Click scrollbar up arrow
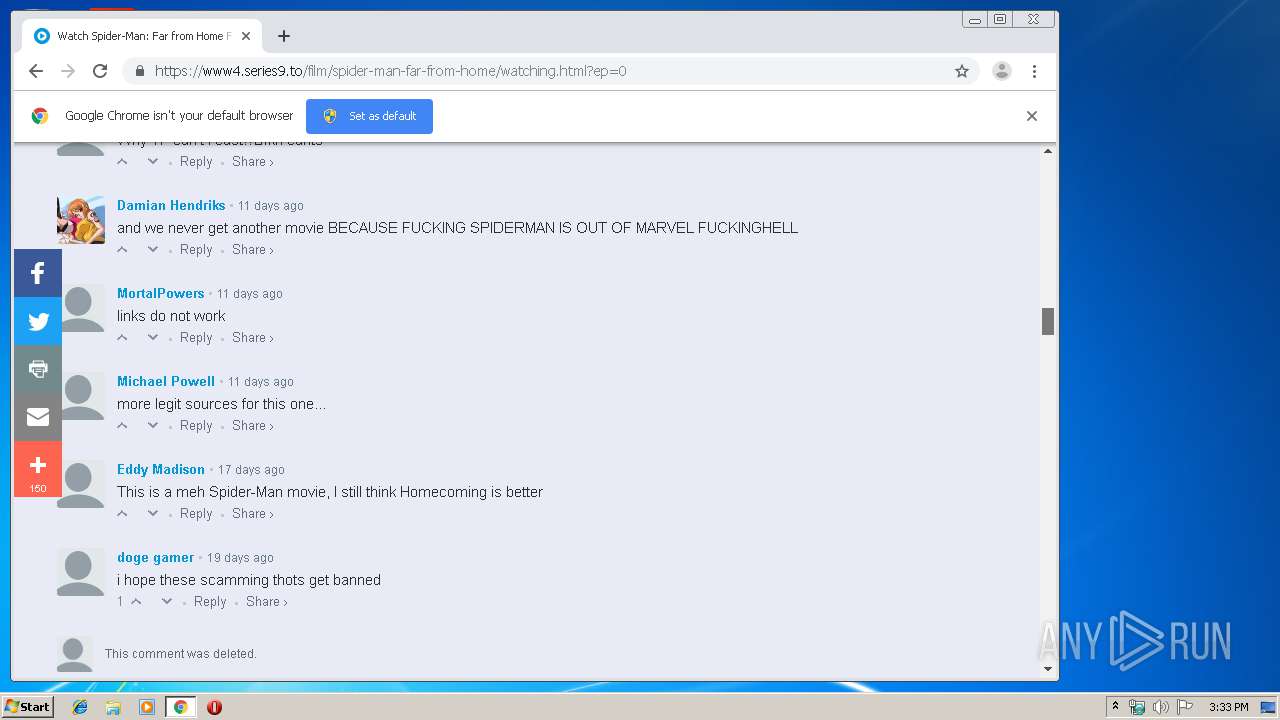The width and height of the screenshot is (1280, 720). click(1048, 151)
